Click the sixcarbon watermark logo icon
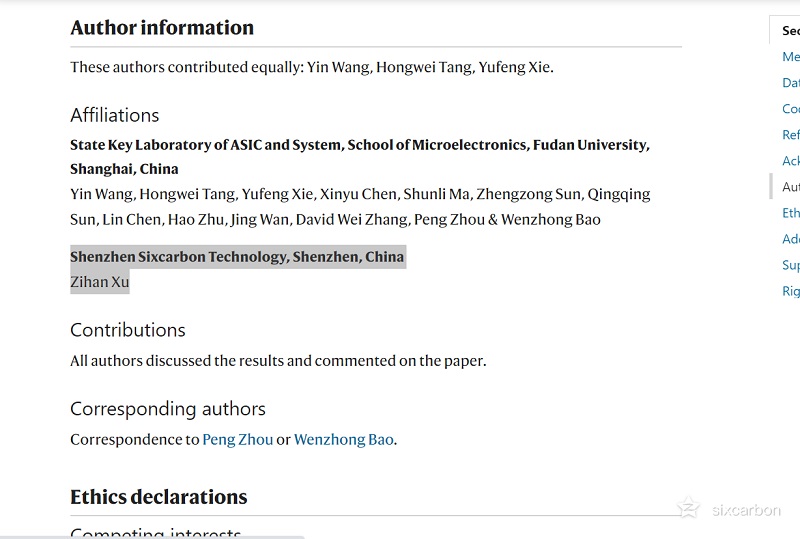This screenshot has height=539, width=800. [x=689, y=507]
